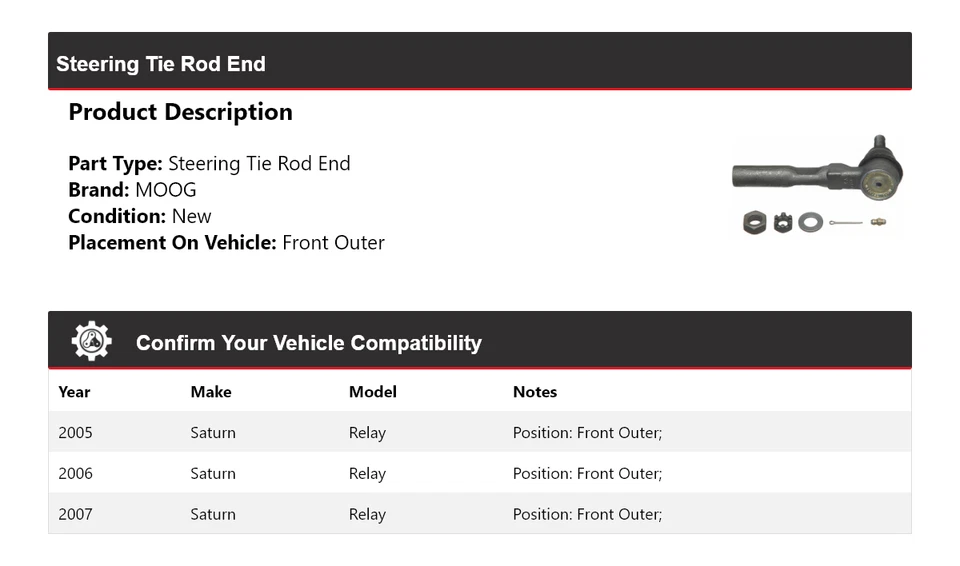Click the Confirm Your Vehicle Compatibility heading

(308, 343)
